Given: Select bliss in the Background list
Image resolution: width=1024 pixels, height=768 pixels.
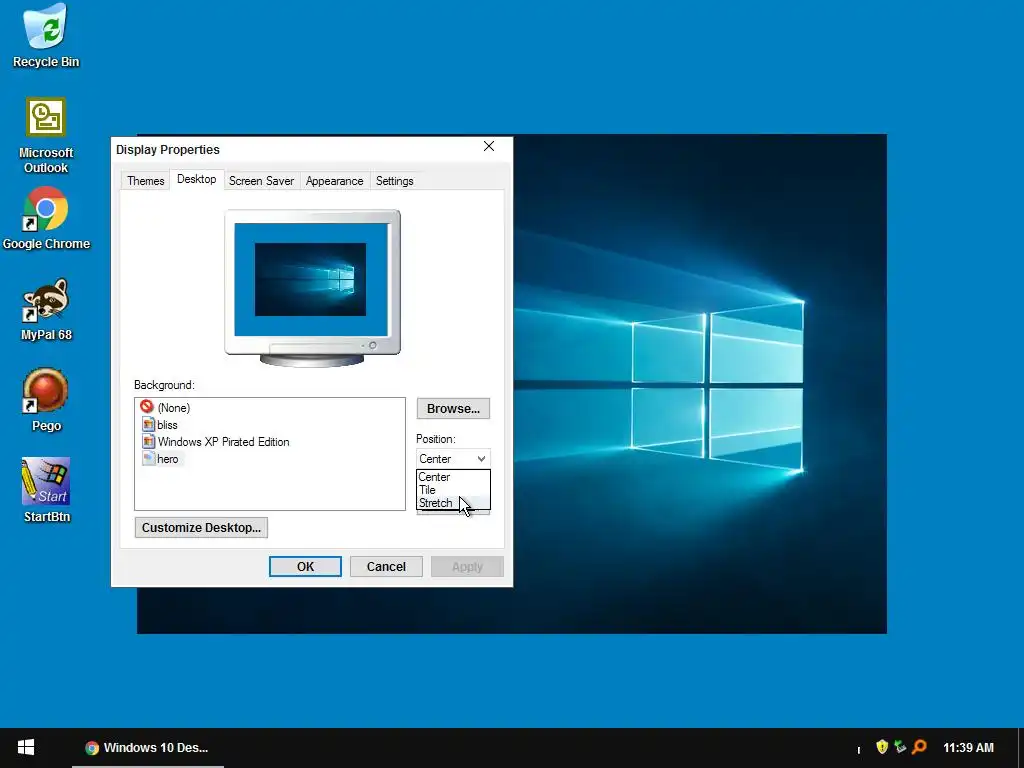Looking at the screenshot, I should (x=167, y=424).
